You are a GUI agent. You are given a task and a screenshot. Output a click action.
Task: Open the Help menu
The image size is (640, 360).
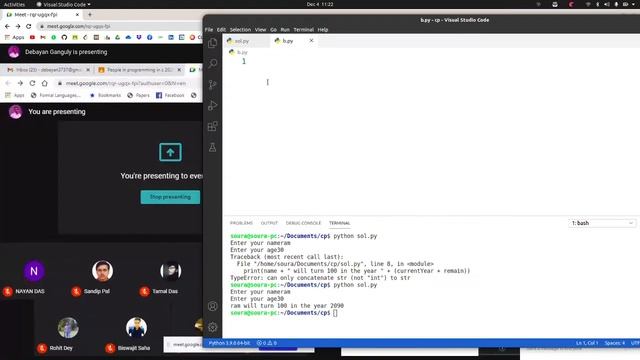click(323, 30)
